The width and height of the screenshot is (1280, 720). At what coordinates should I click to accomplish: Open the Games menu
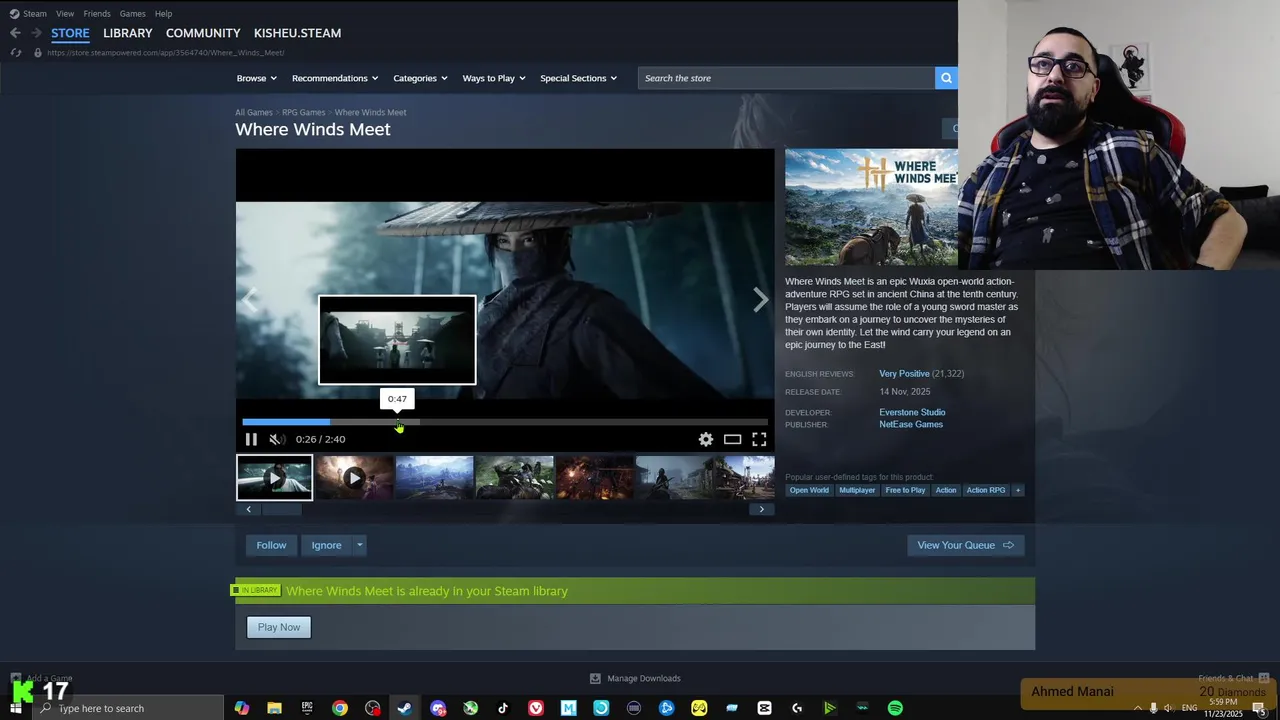[x=132, y=14]
